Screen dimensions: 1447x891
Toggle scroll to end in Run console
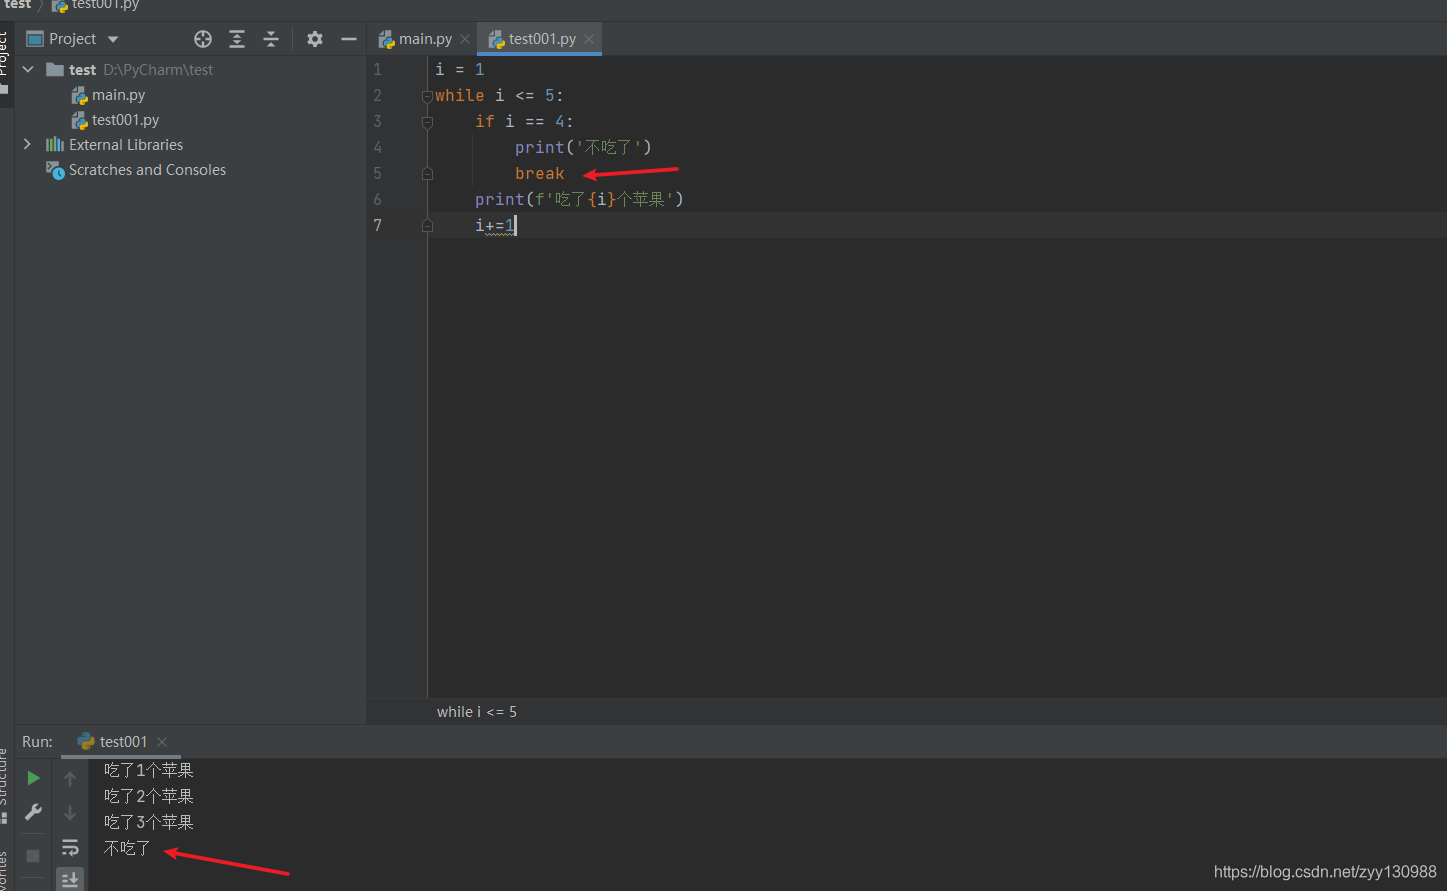pyautogui.click(x=70, y=880)
